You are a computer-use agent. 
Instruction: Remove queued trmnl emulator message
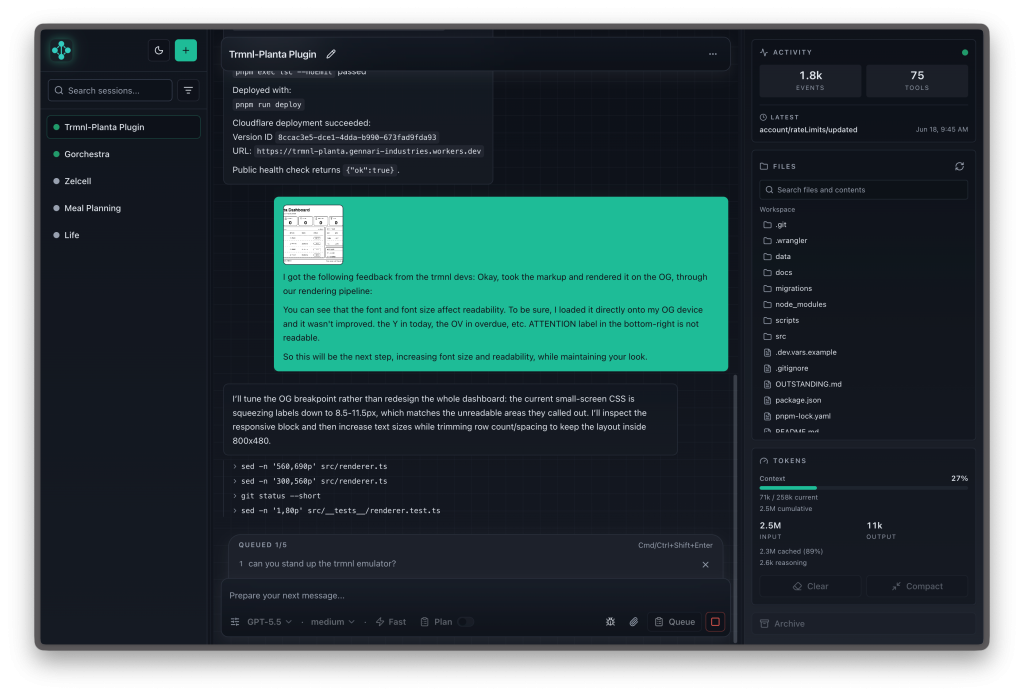pyautogui.click(x=705, y=565)
